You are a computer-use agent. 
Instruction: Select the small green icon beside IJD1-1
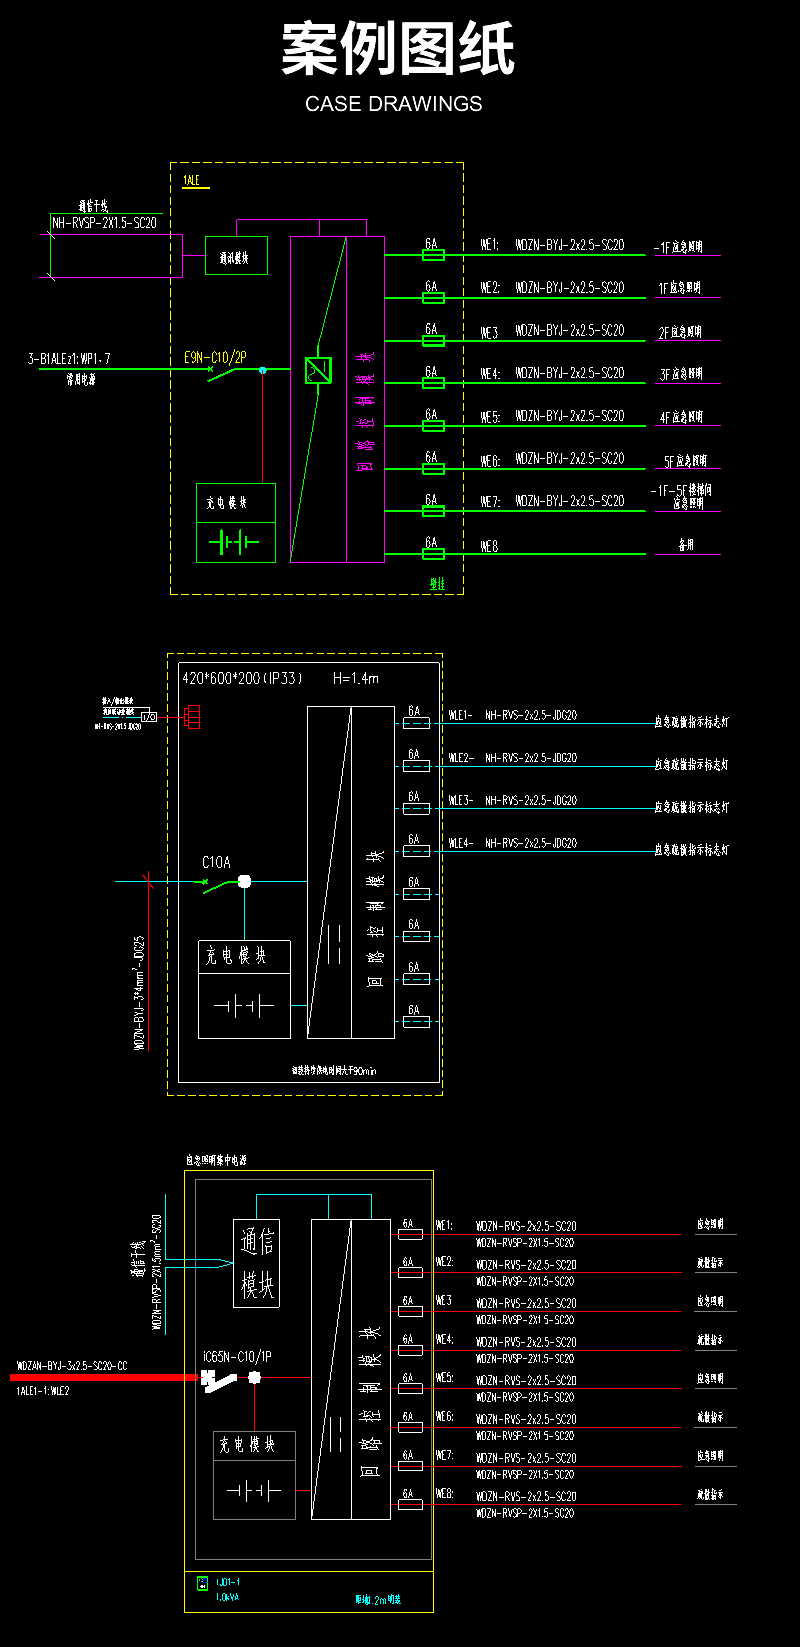[x=203, y=1583]
